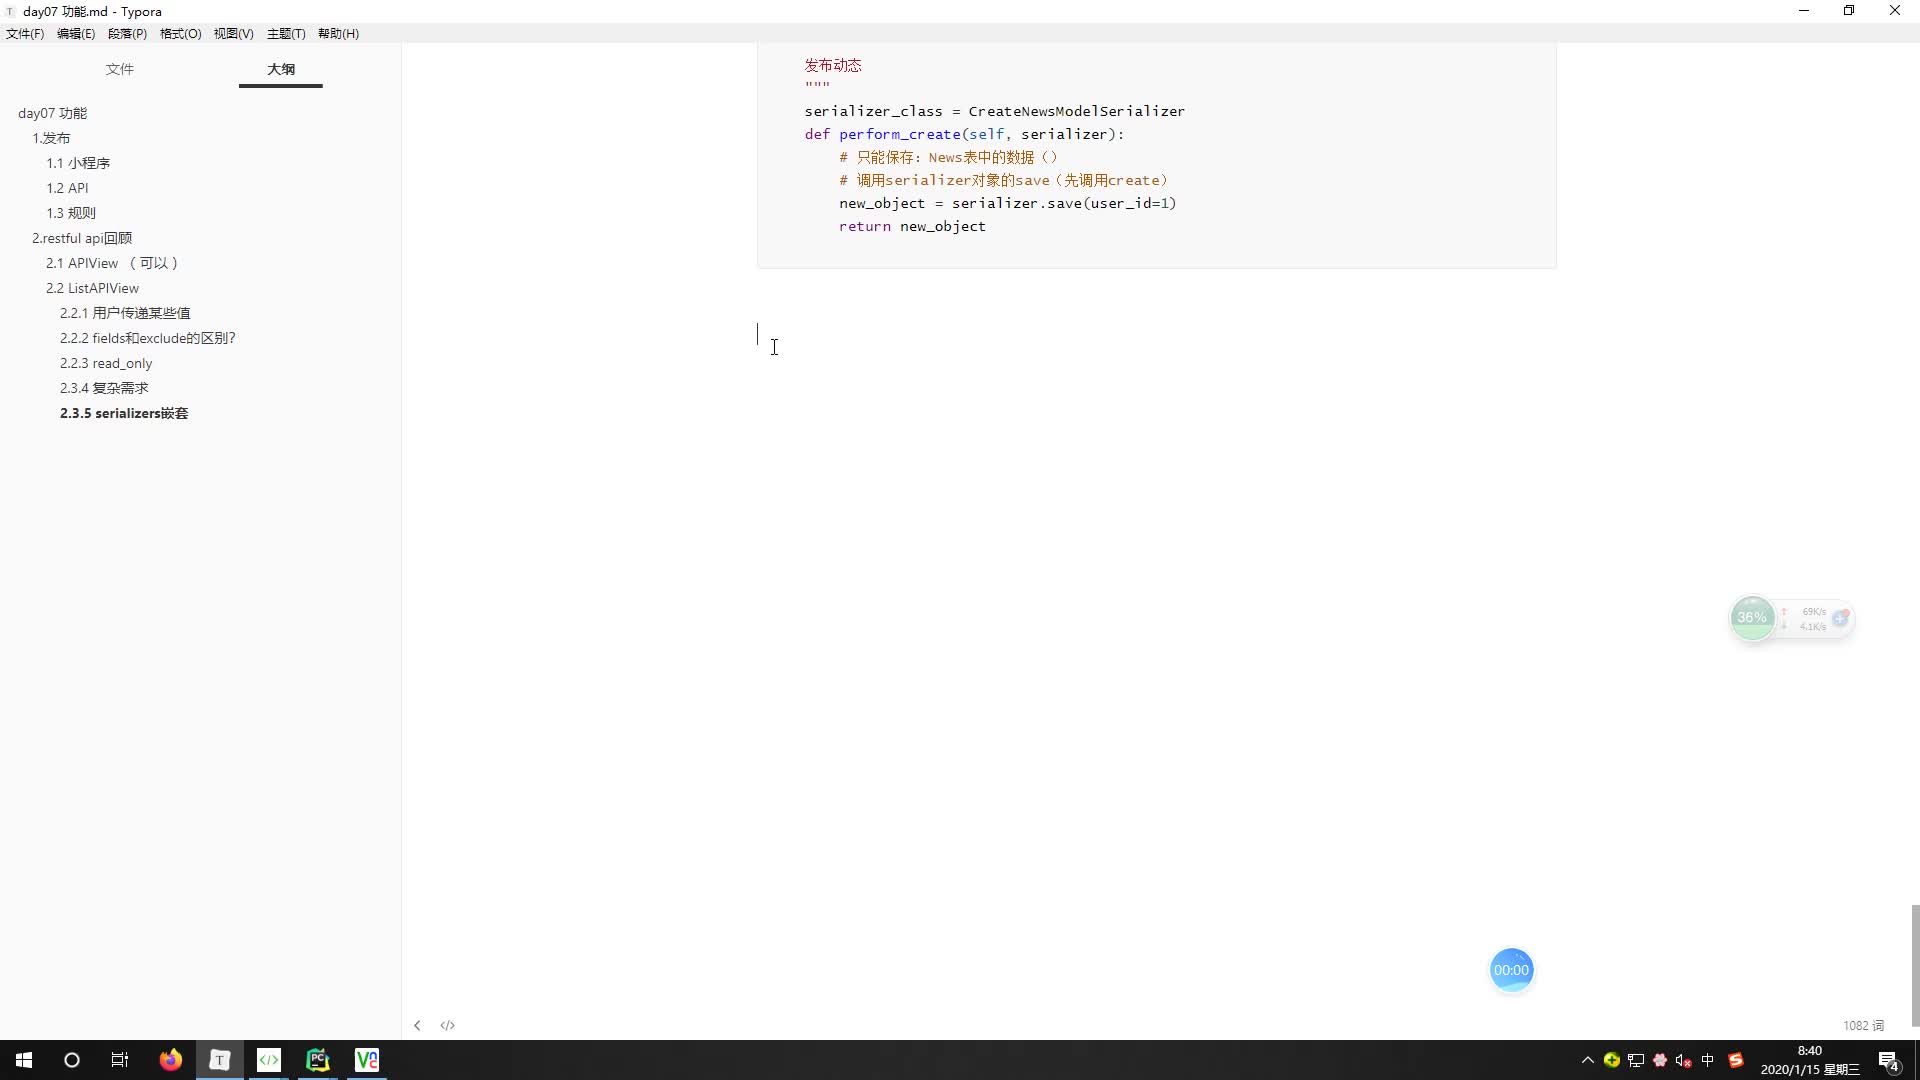
Task: Open the network tray icon
Action: tap(1636, 1060)
